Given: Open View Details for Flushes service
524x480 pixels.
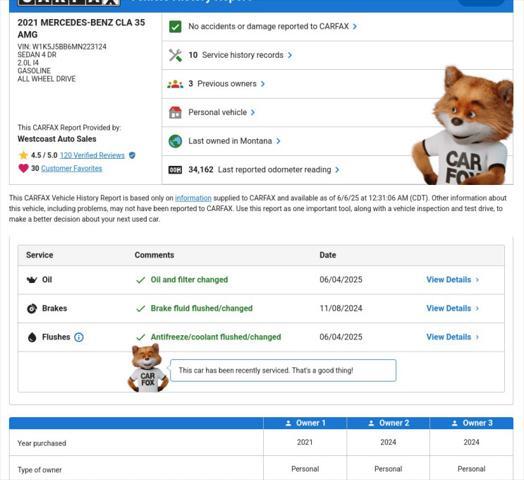Looking at the screenshot, I should click(x=452, y=337).
